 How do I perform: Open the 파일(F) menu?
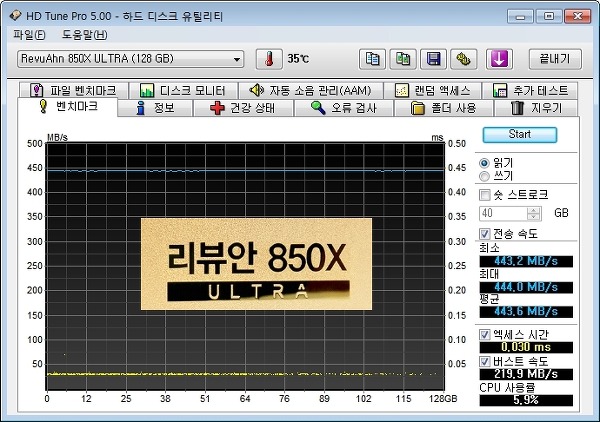(x=29, y=35)
